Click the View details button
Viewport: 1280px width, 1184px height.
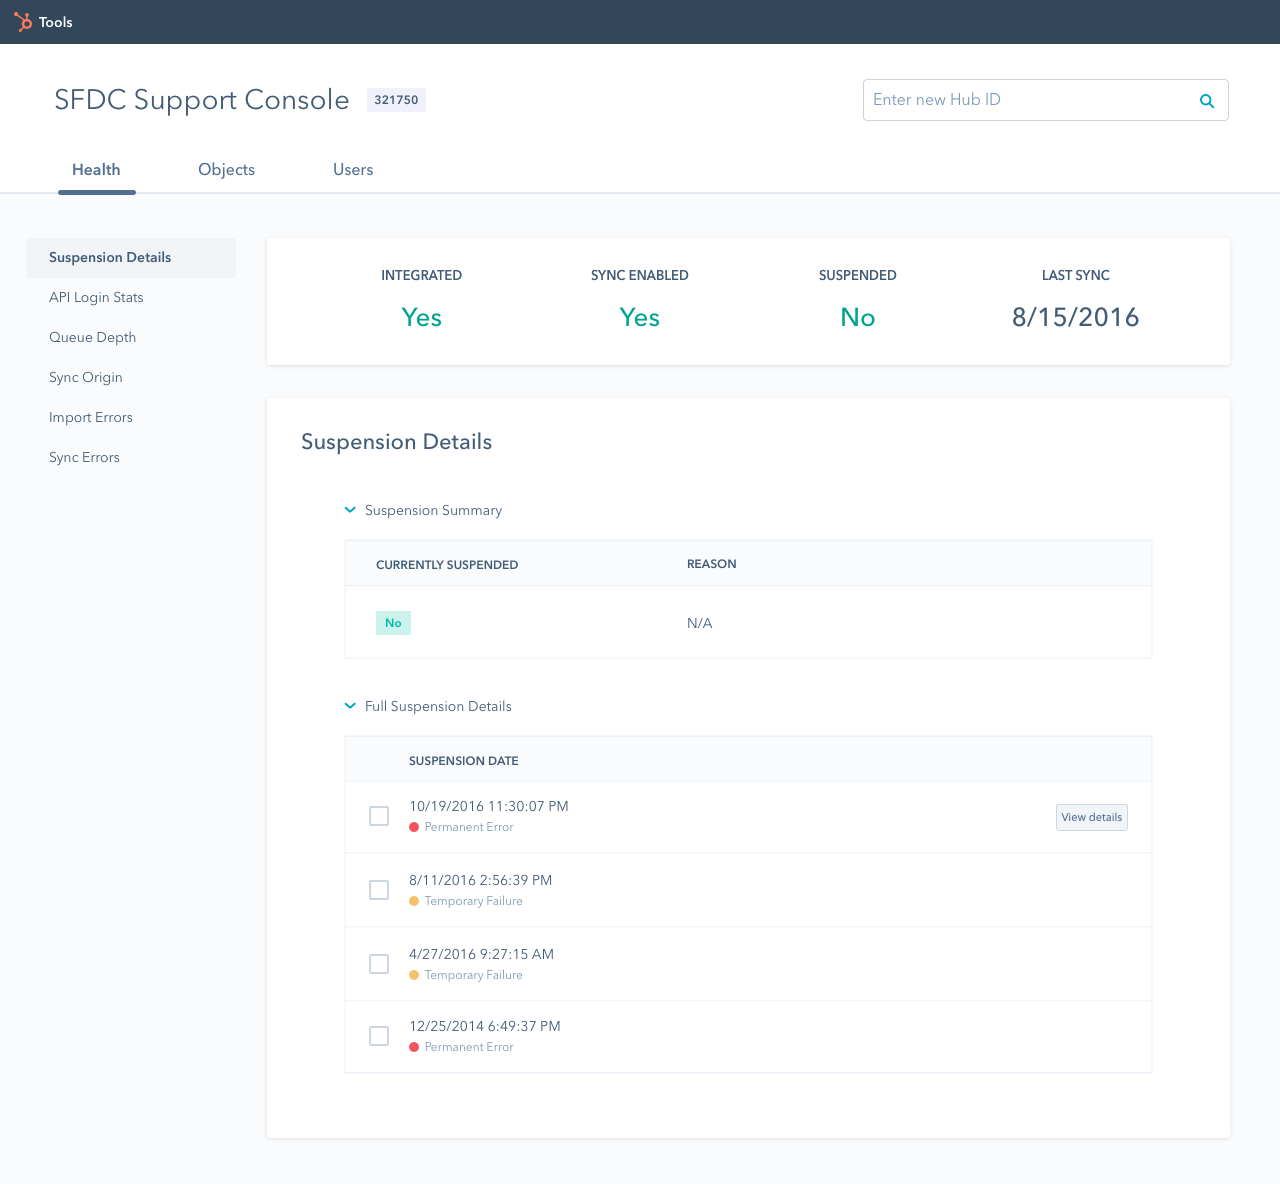pyautogui.click(x=1092, y=817)
